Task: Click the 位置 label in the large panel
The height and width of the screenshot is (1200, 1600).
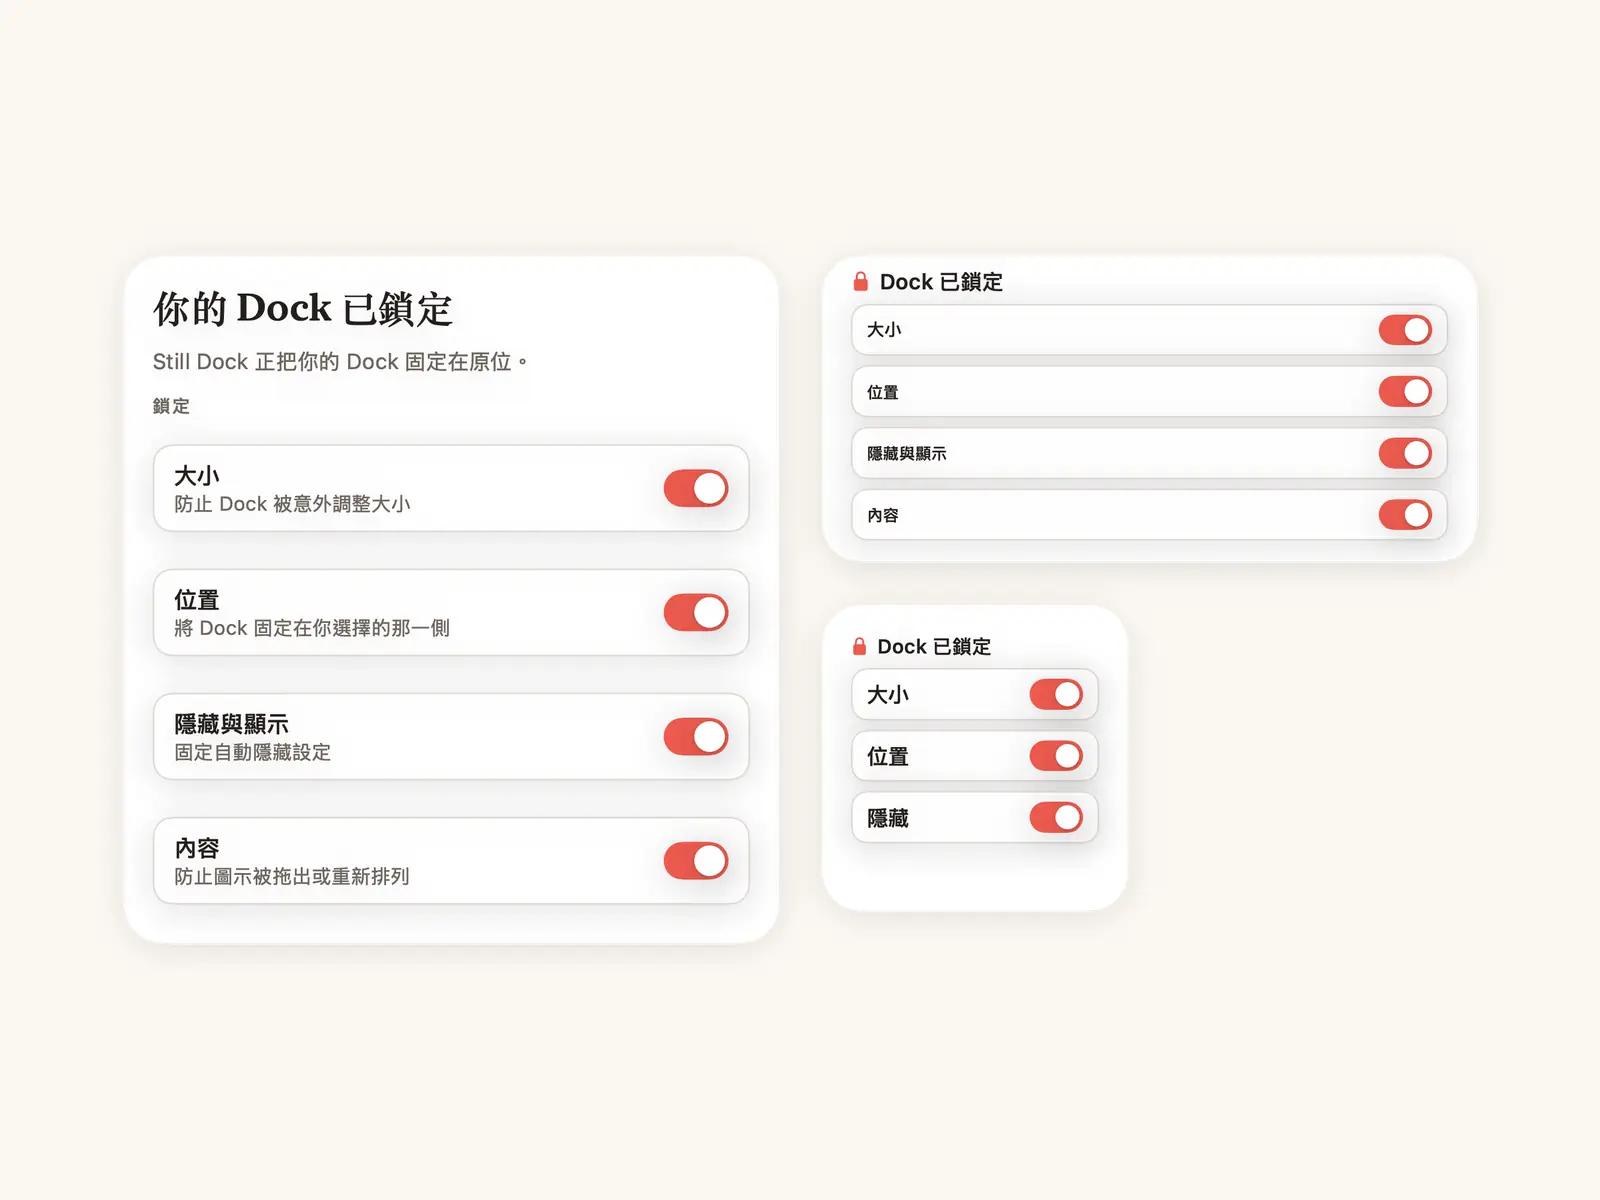Action: click(197, 600)
